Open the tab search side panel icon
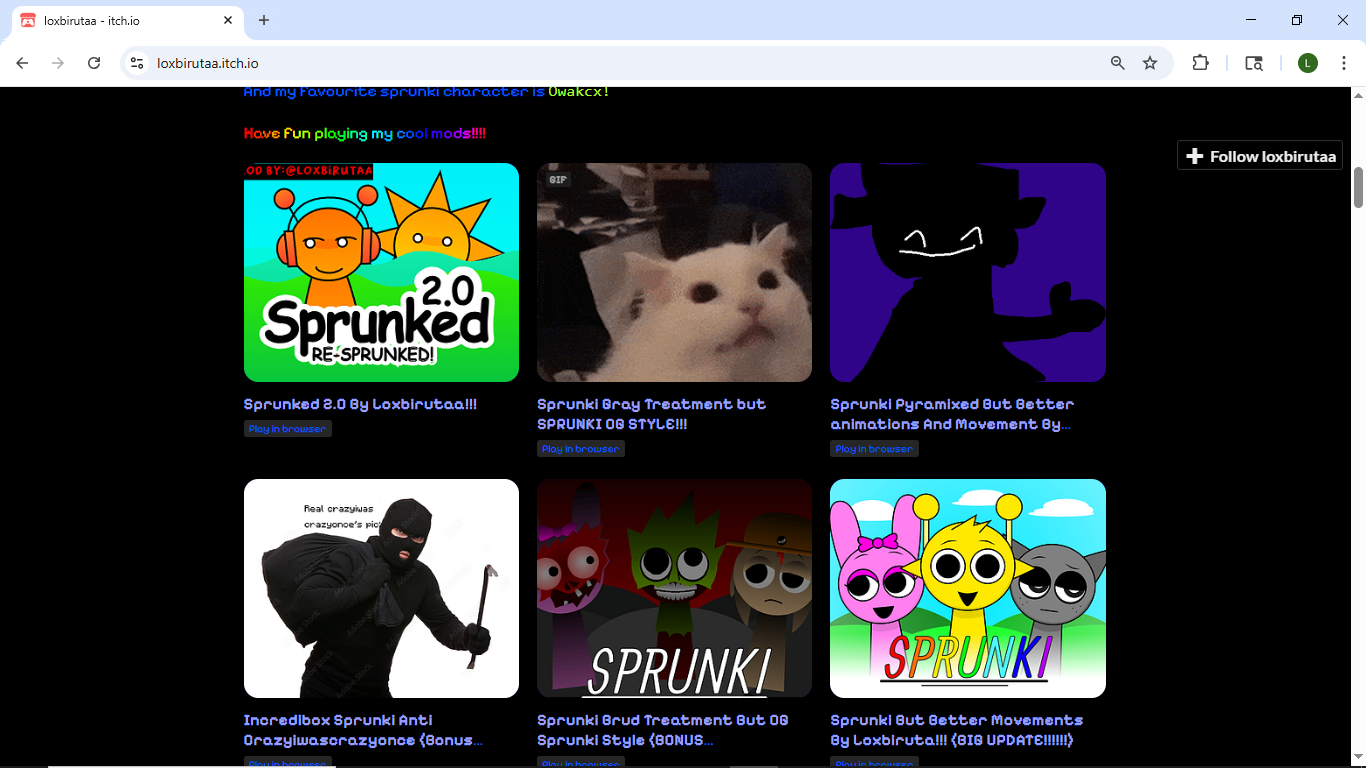 pos(1253,63)
